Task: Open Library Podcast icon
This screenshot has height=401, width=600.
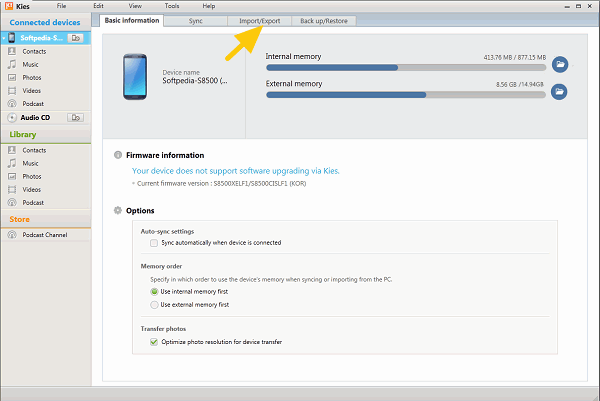Action: (12, 202)
